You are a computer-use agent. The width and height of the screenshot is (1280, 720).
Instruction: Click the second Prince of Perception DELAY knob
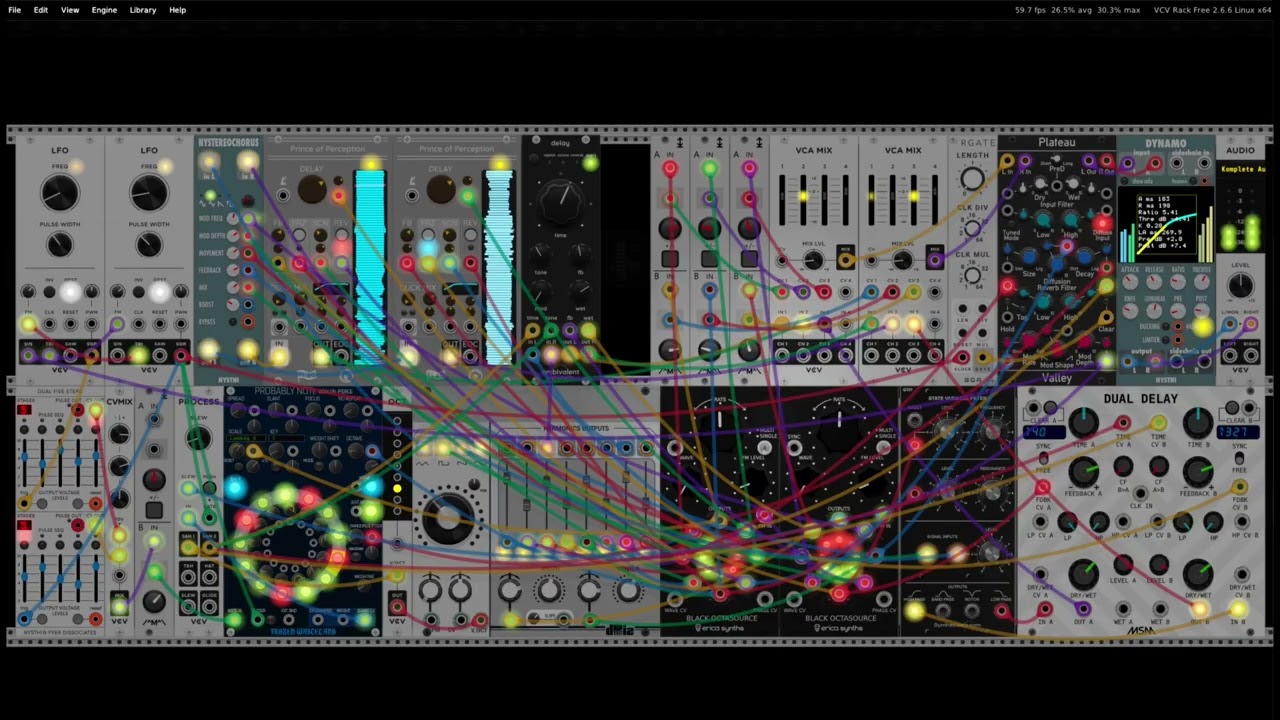coord(441,190)
